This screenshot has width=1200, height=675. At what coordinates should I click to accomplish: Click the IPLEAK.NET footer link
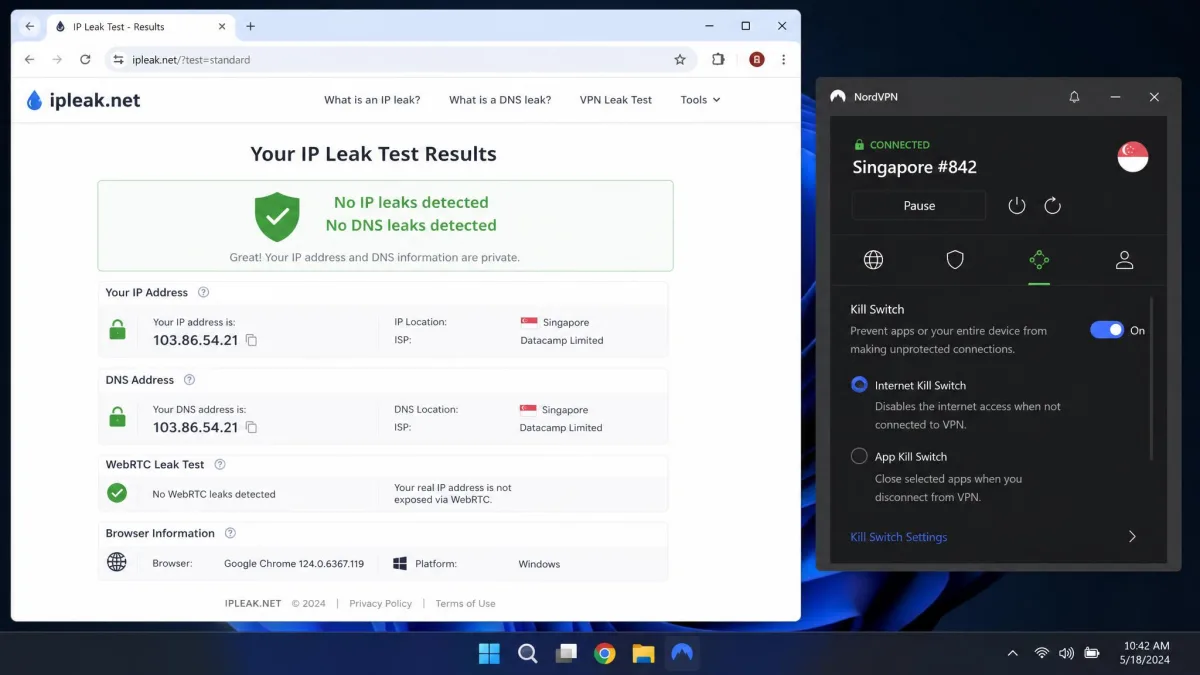click(x=253, y=604)
